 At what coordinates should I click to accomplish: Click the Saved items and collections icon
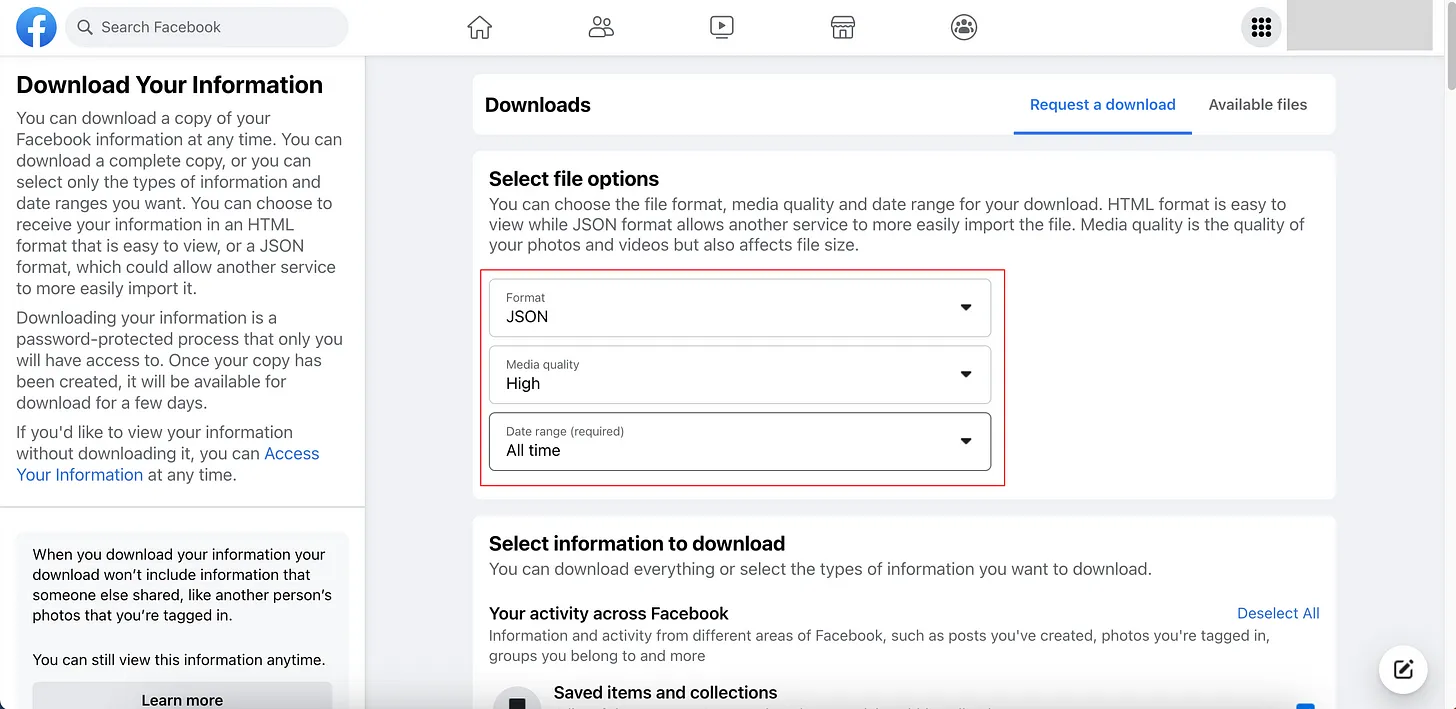(x=517, y=701)
